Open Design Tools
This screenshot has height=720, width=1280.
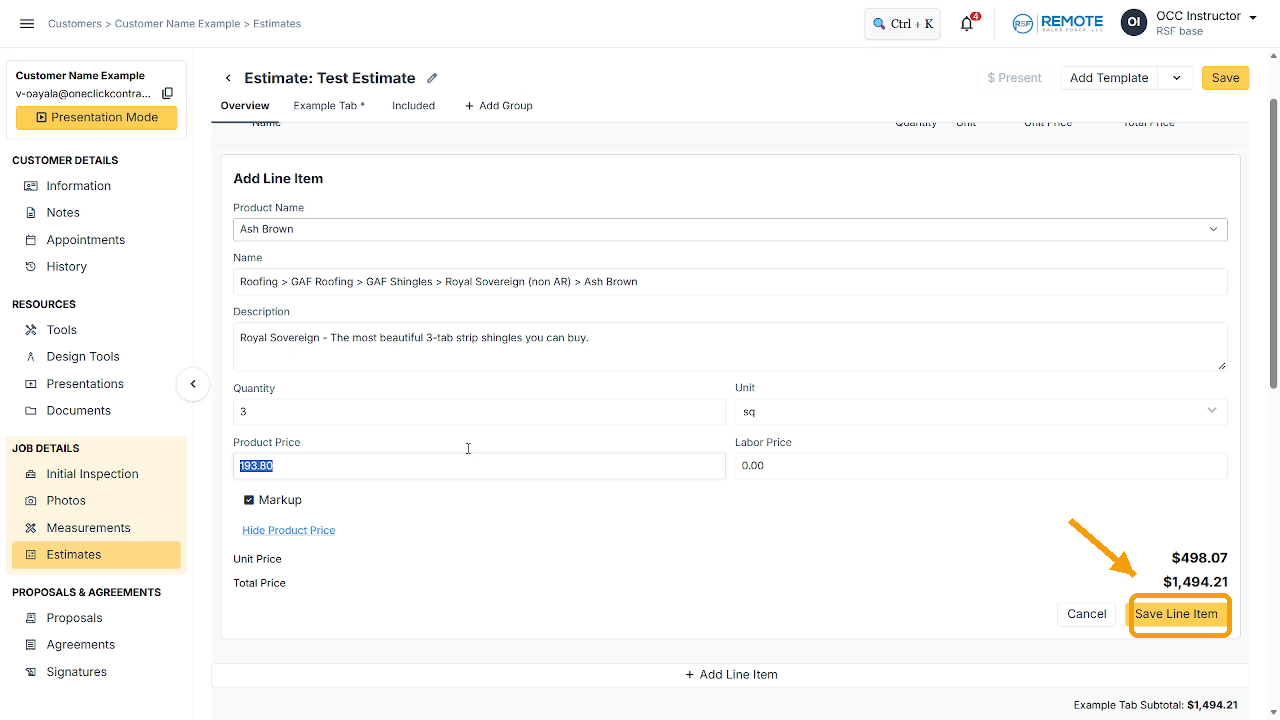83,357
